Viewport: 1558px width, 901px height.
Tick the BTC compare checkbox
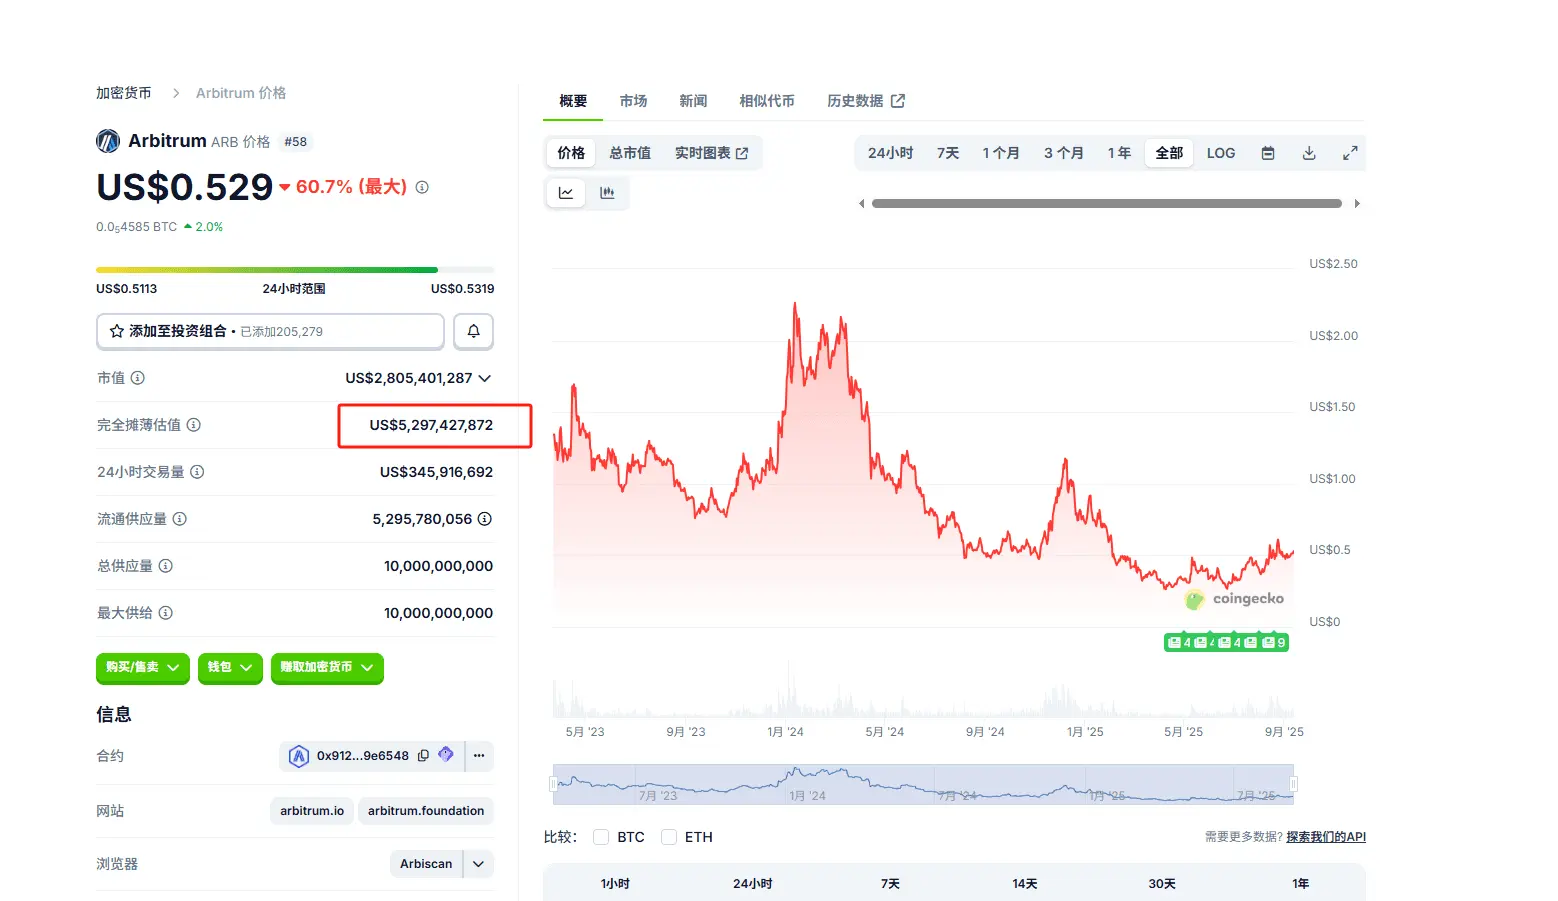click(601, 837)
